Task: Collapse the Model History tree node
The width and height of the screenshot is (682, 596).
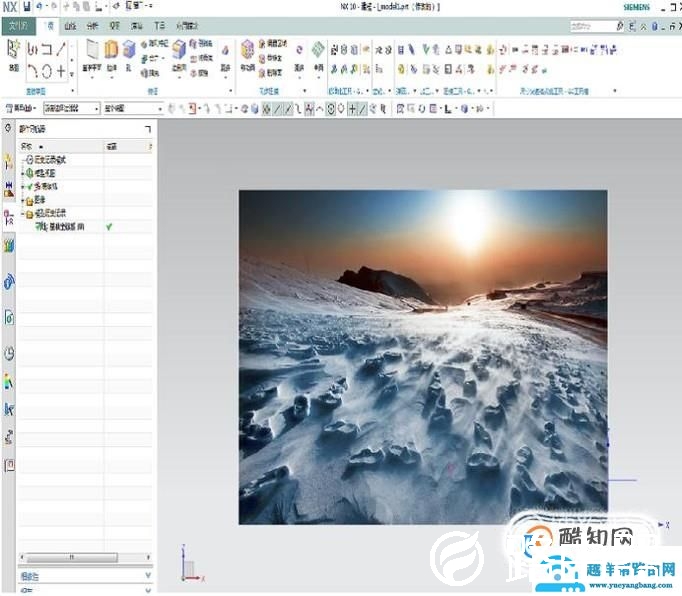Action: pyautogui.click(x=22, y=214)
